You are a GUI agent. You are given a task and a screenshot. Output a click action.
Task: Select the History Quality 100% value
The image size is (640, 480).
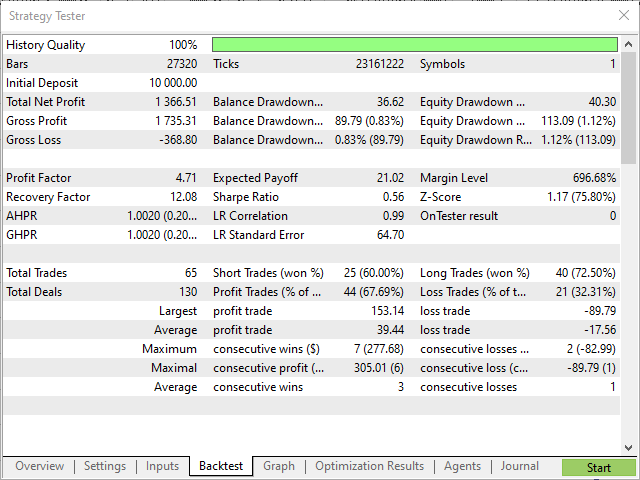[x=183, y=45]
